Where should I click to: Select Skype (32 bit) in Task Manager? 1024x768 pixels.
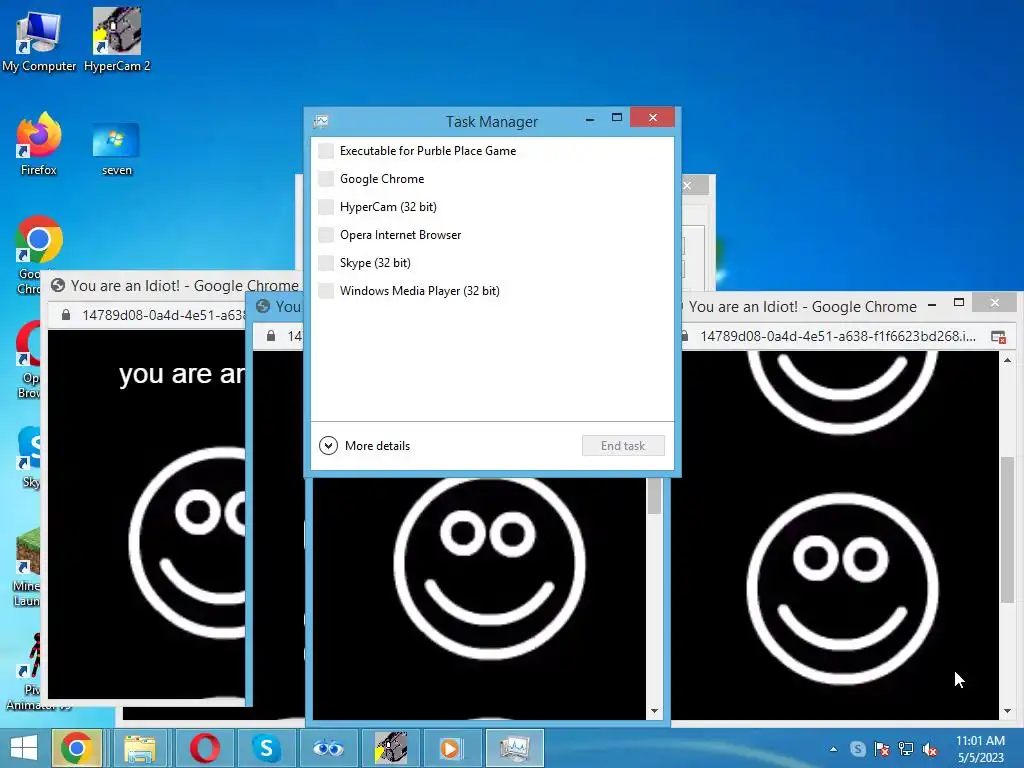(492, 263)
